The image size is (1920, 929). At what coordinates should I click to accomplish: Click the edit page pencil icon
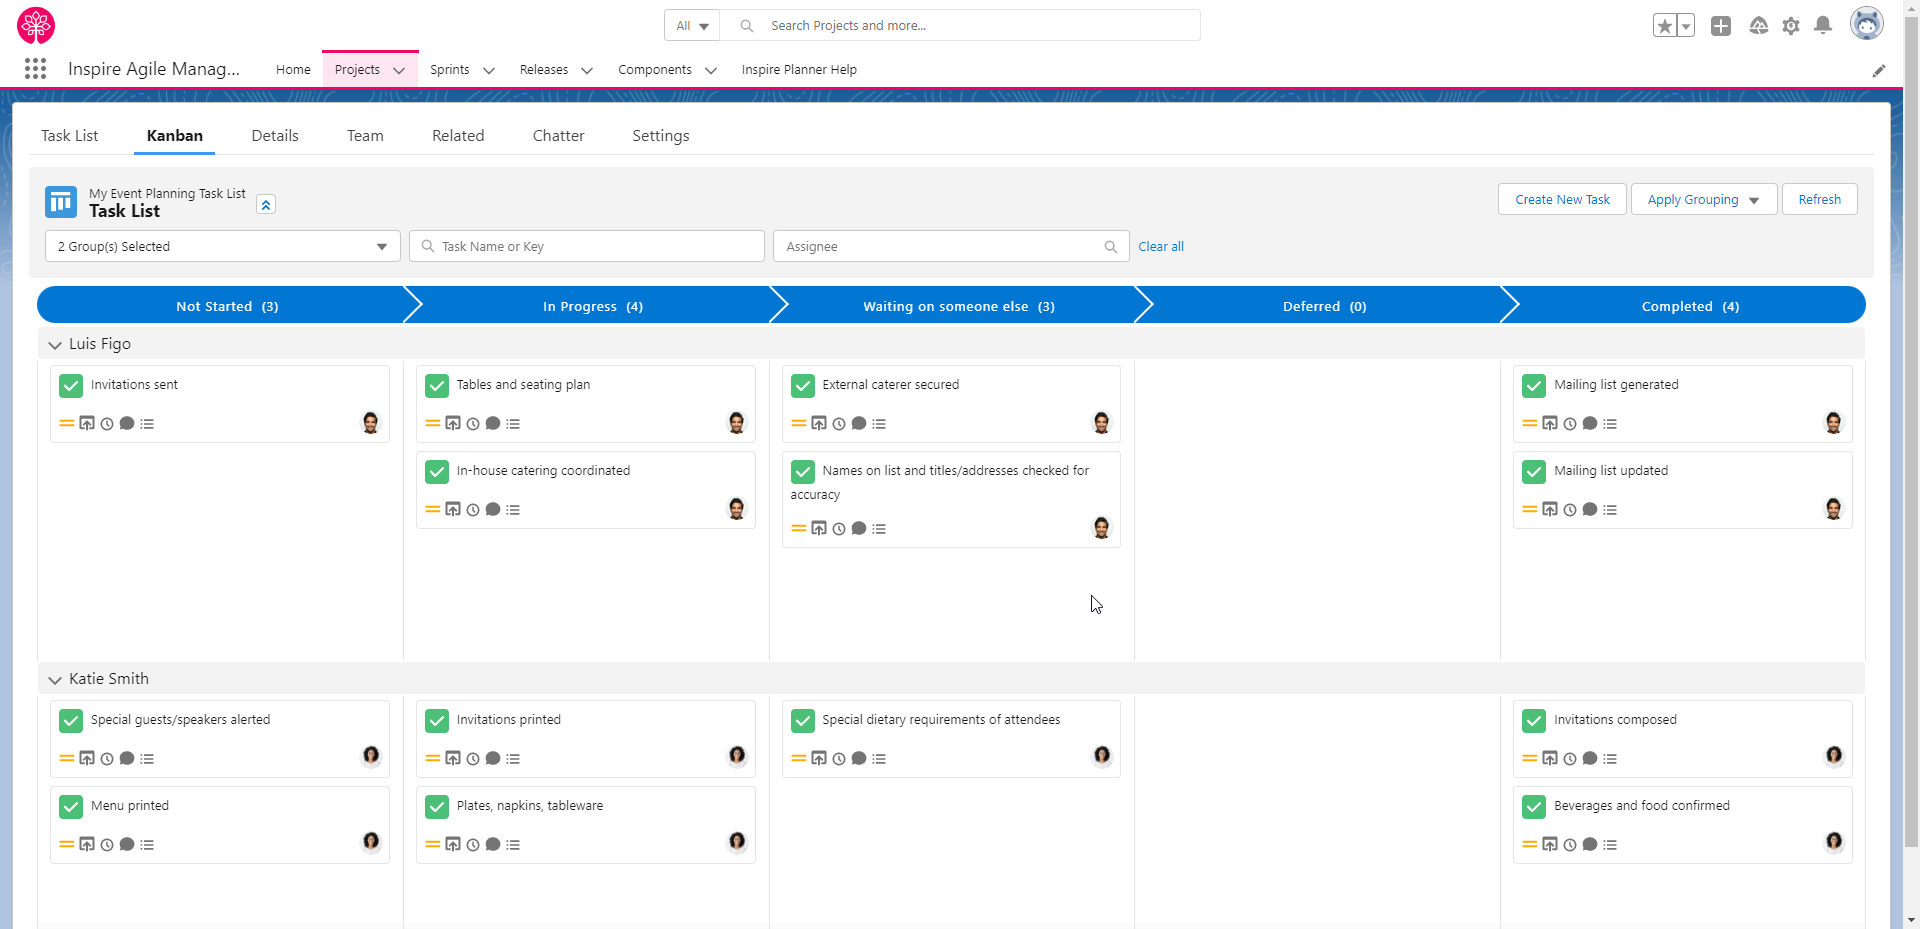(1879, 70)
